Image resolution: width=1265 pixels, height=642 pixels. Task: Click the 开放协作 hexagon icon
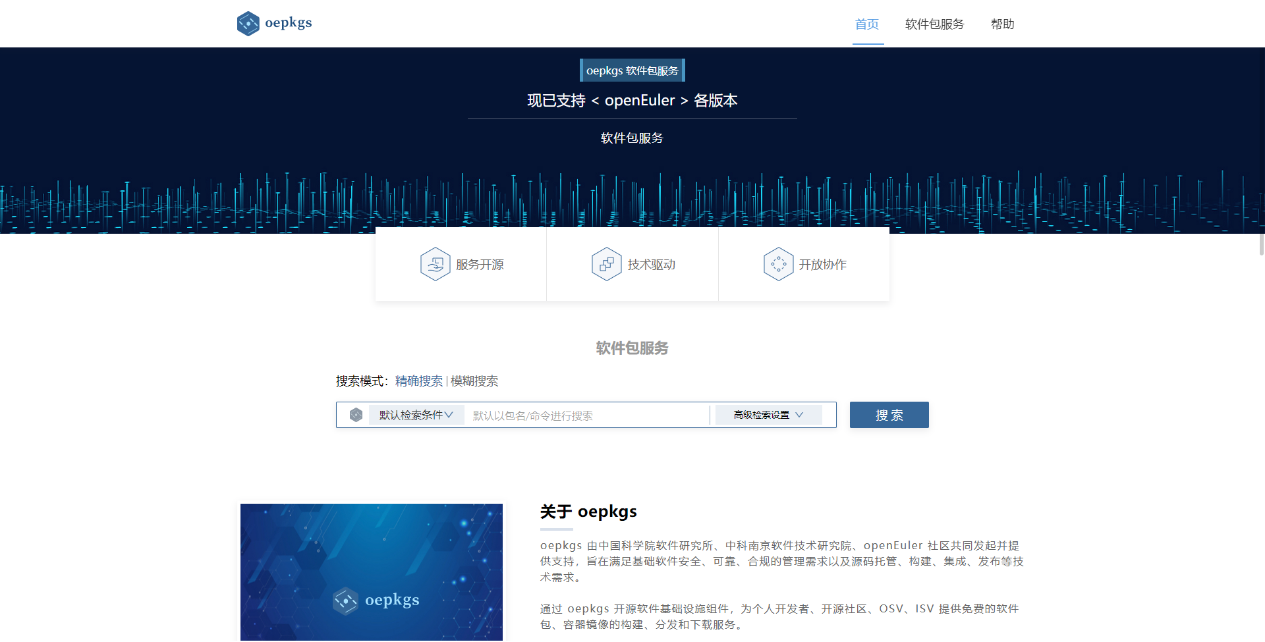pos(778,264)
